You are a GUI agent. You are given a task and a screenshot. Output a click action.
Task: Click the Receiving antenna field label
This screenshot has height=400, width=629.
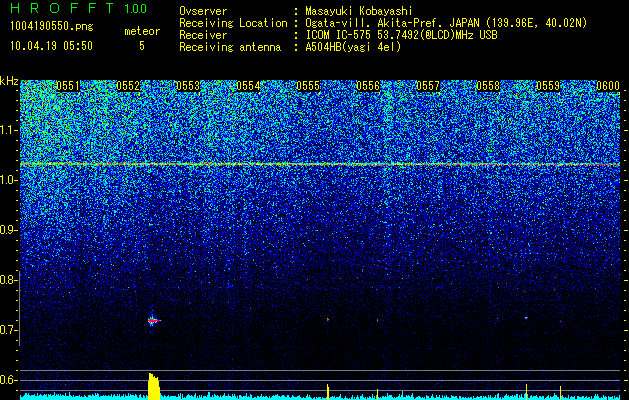click(x=230, y=47)
